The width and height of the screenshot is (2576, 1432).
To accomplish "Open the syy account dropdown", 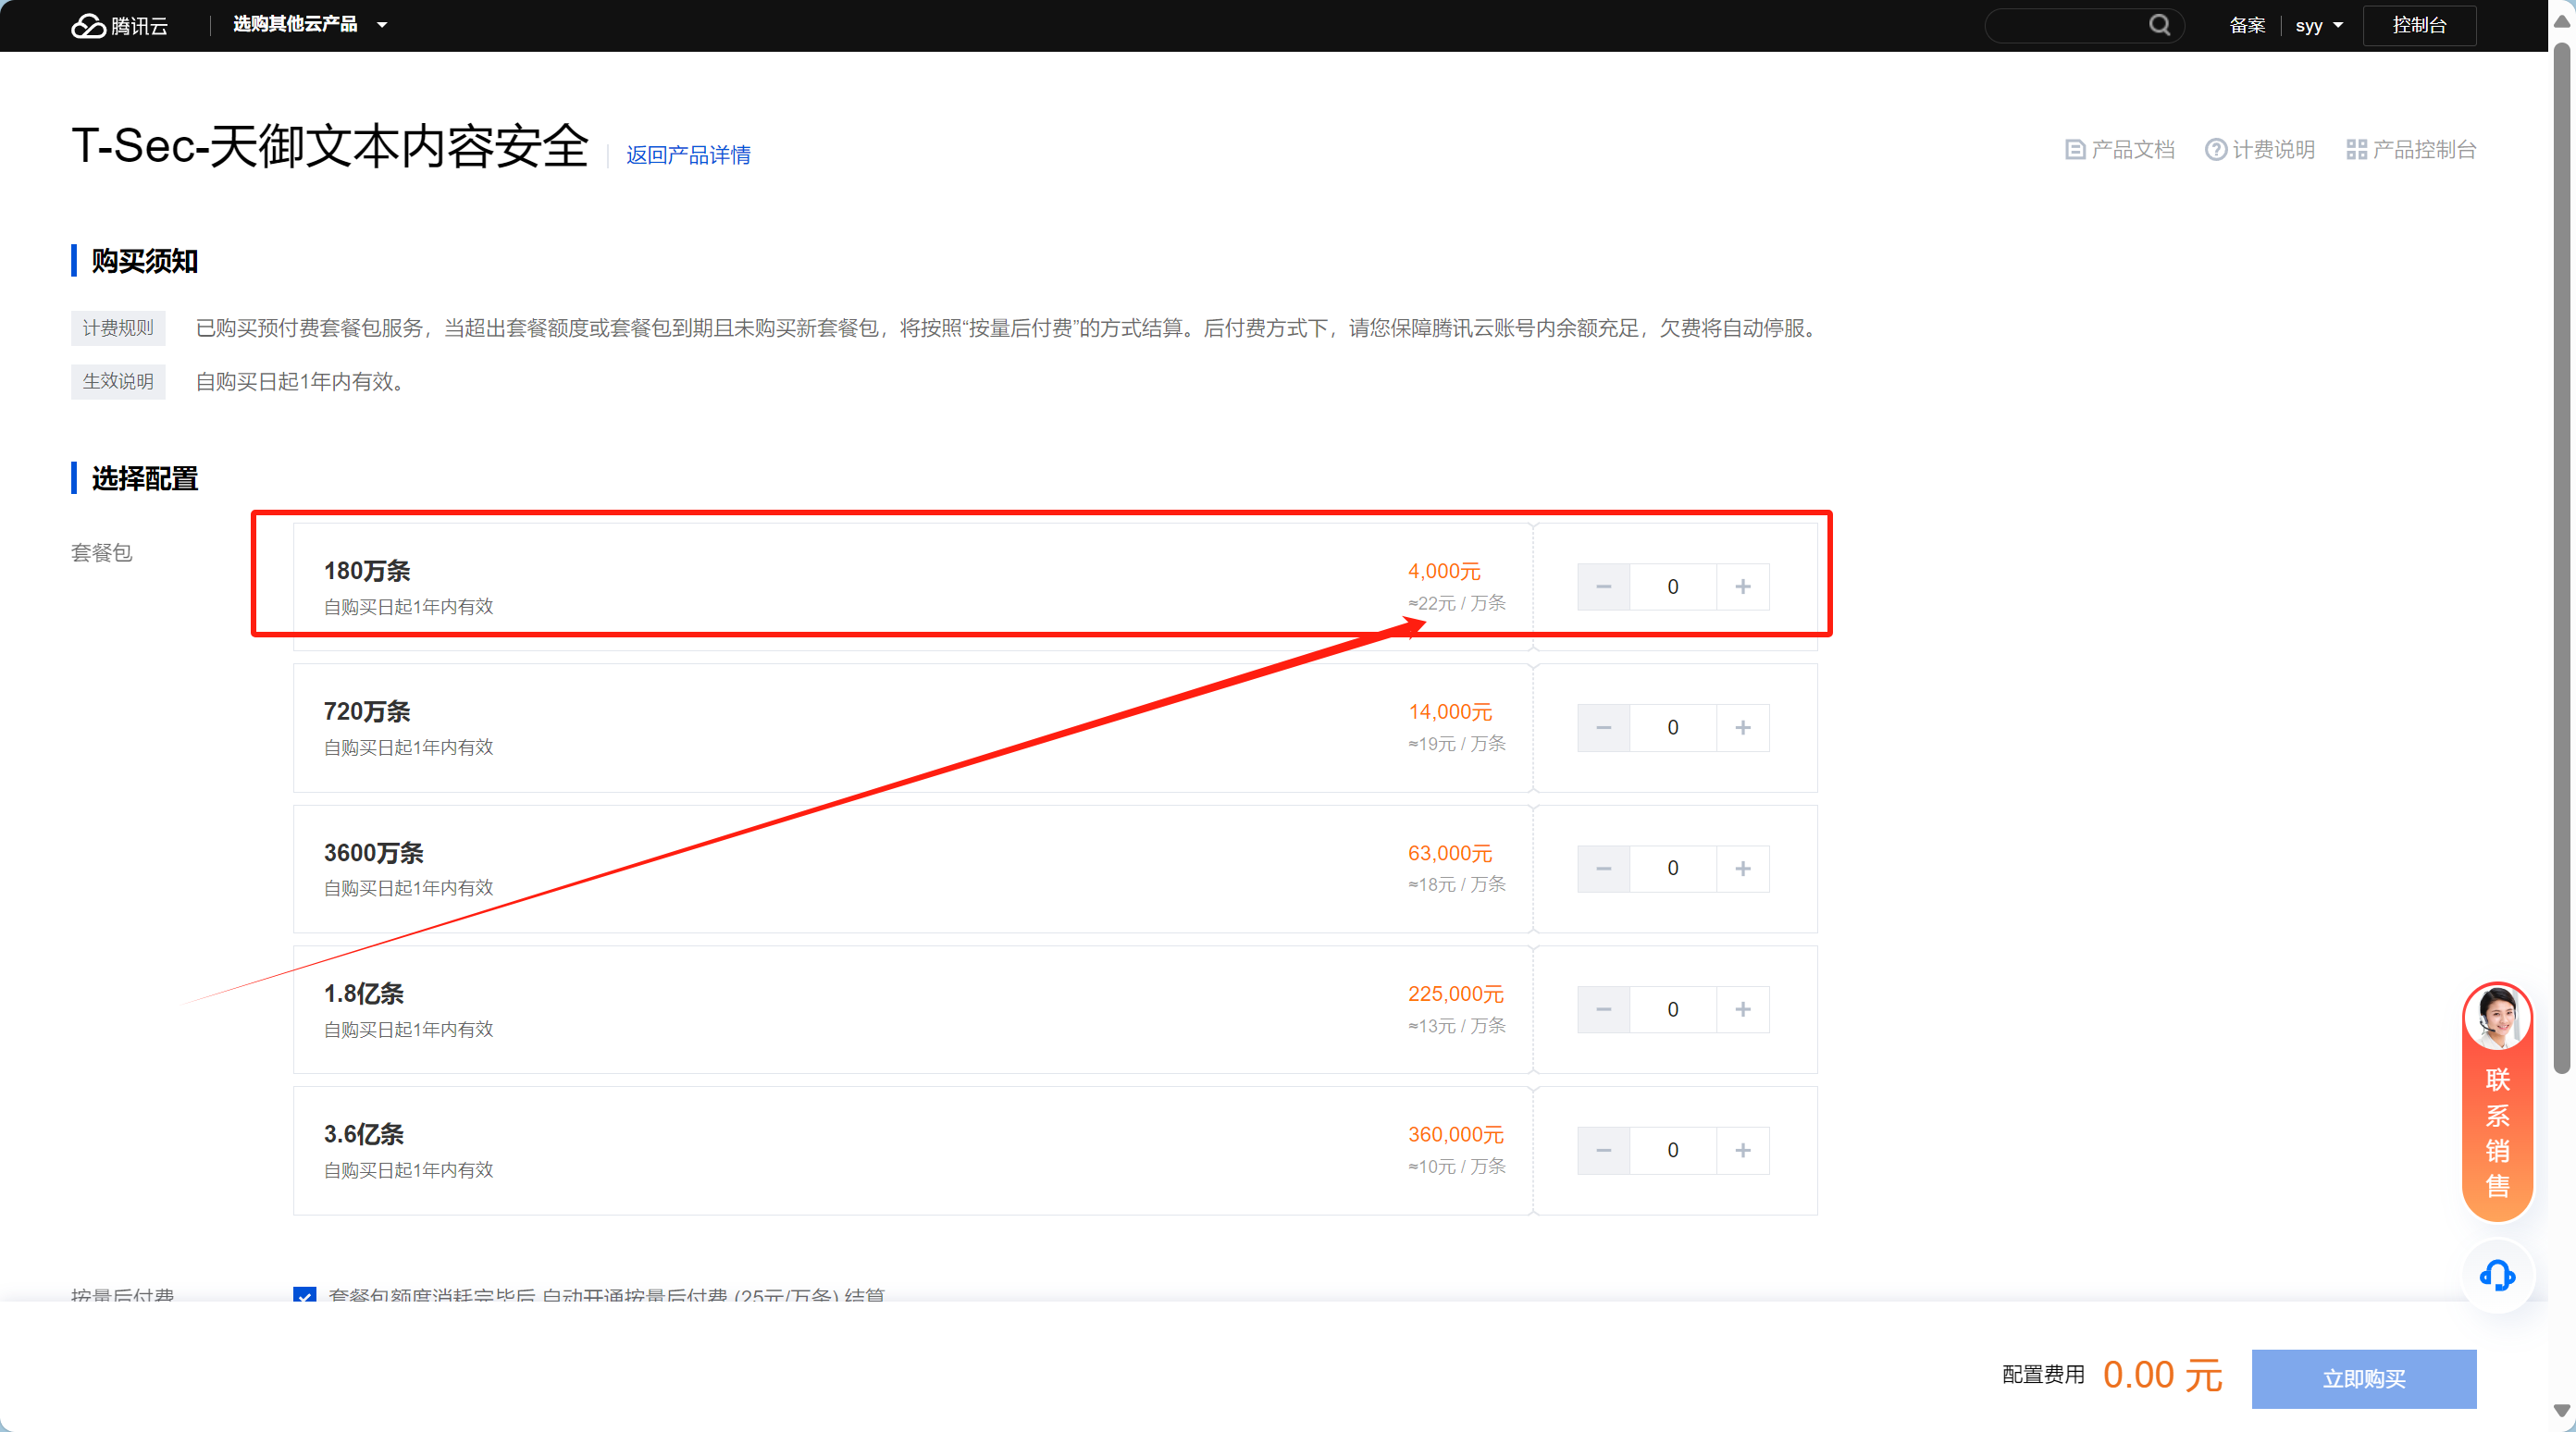I will point(2319,26).
